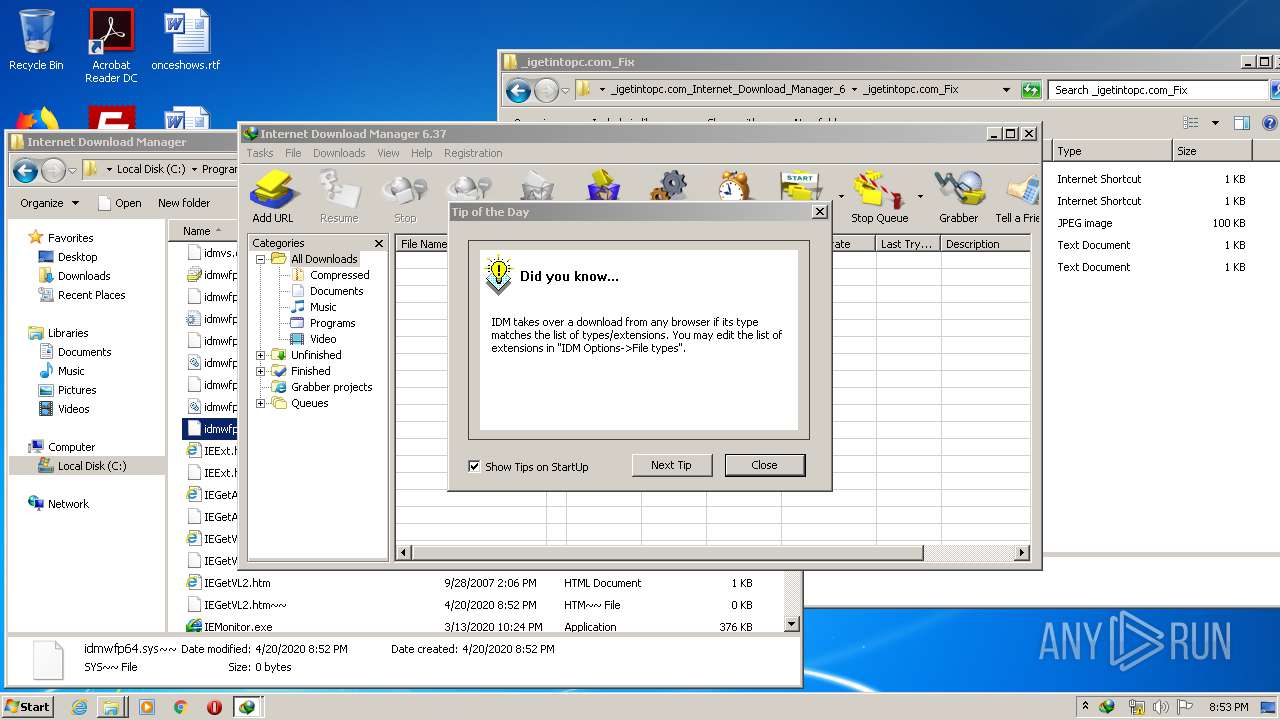Click the Stop Queue toolbar icon
The image size is (1280, 720).
pos(878,196)
